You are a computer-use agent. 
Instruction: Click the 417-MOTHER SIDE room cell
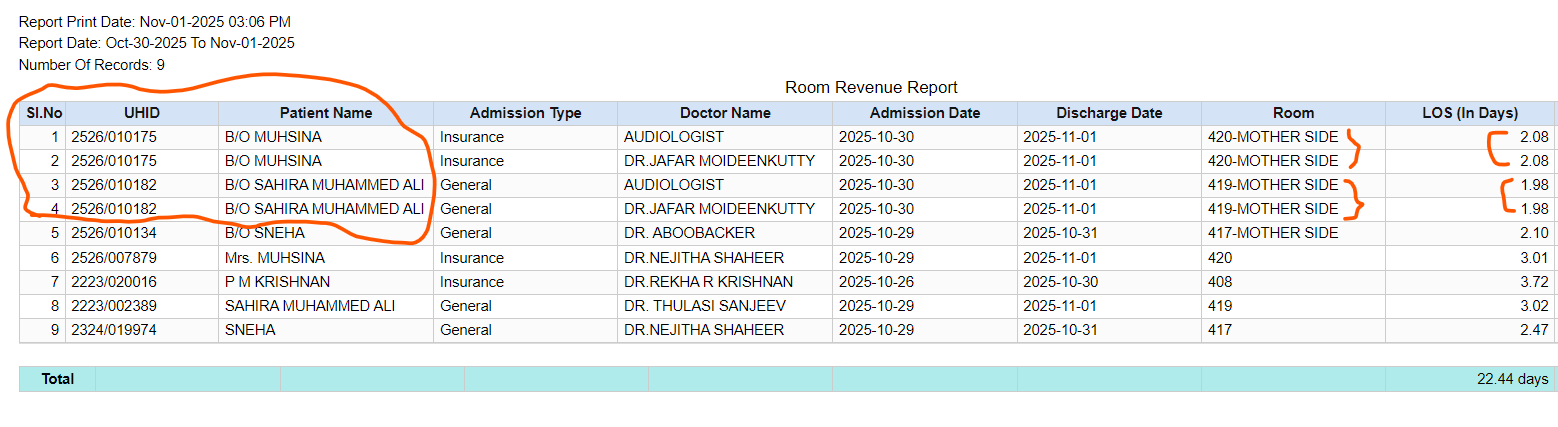[x=1272, y=233]
